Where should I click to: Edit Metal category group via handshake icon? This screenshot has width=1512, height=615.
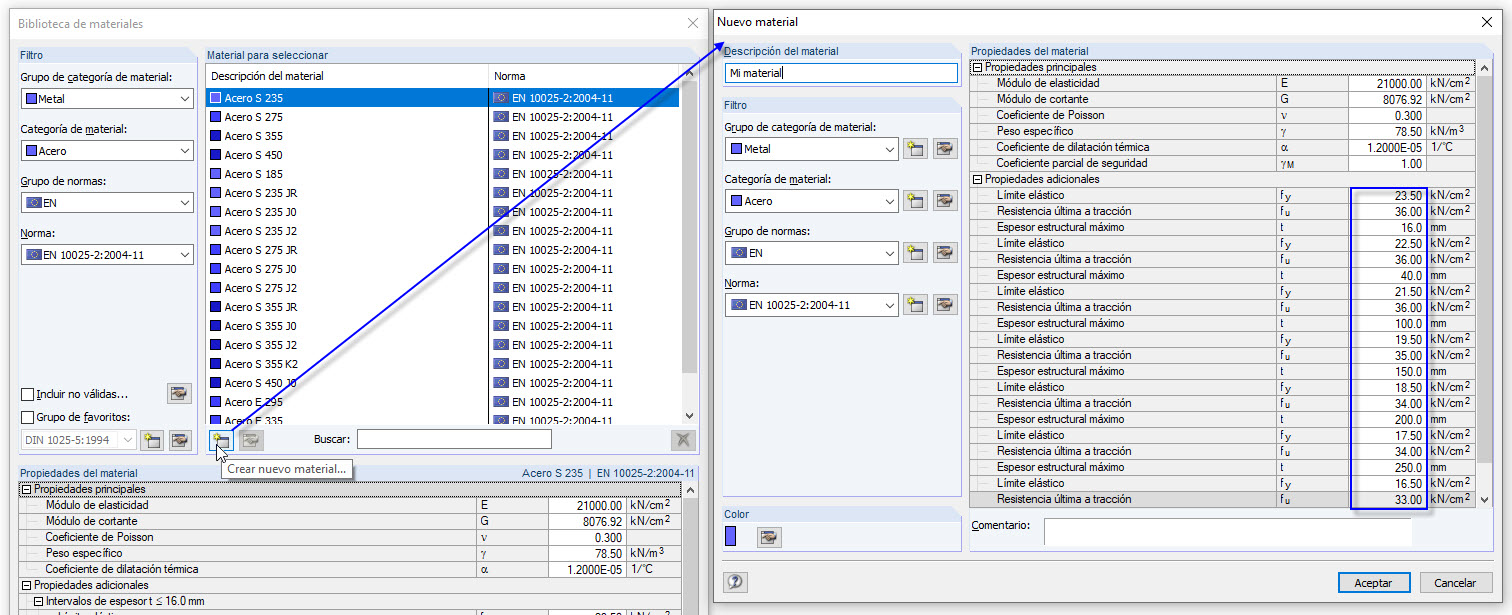(945, 149)
